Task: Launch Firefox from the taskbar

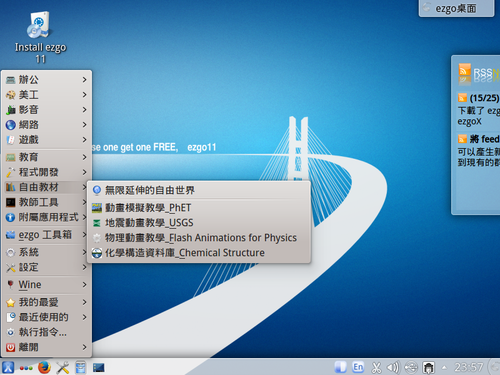Action: tap(44, 367)
